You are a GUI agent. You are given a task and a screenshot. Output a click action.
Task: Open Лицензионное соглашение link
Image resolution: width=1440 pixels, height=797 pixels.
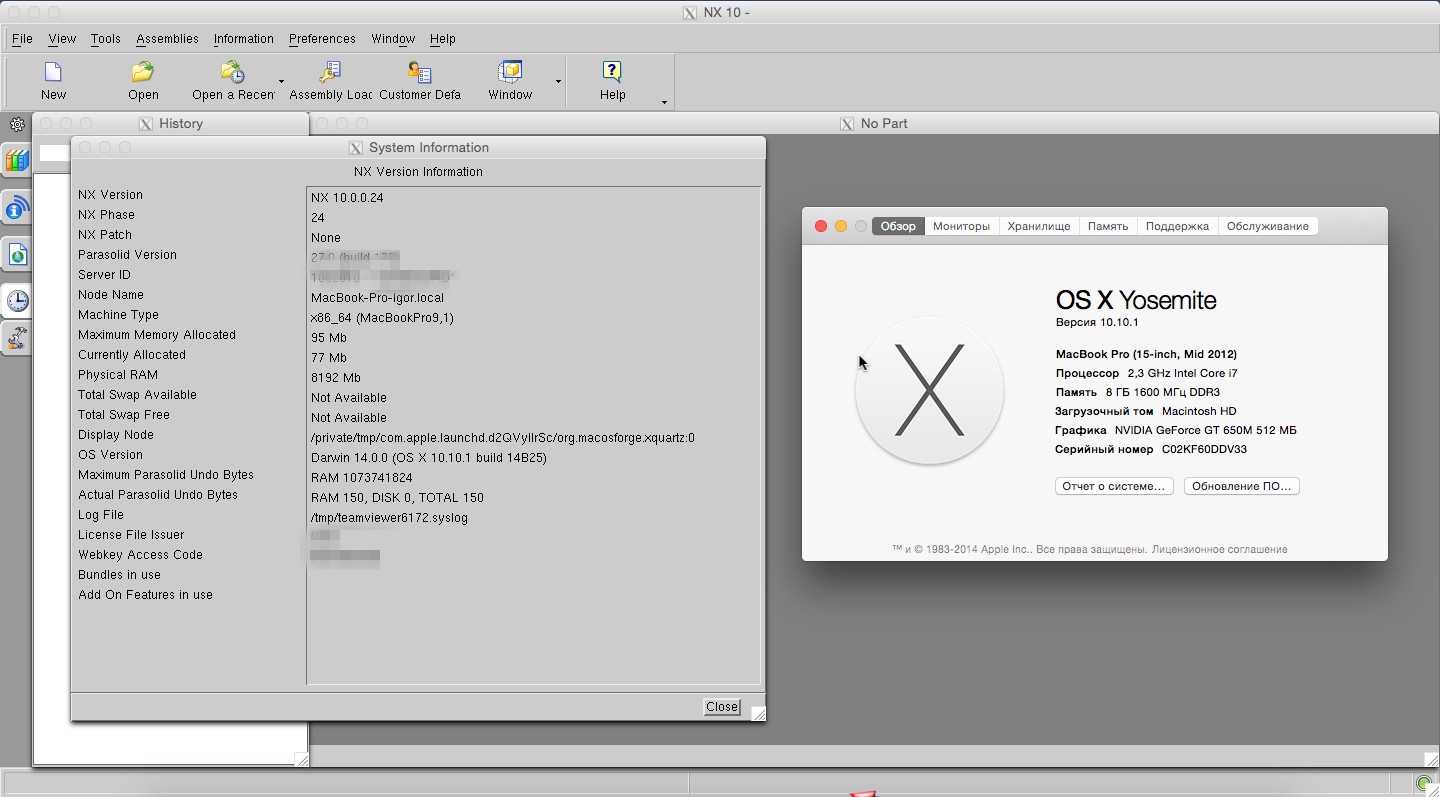click(x=1219, y=549)
